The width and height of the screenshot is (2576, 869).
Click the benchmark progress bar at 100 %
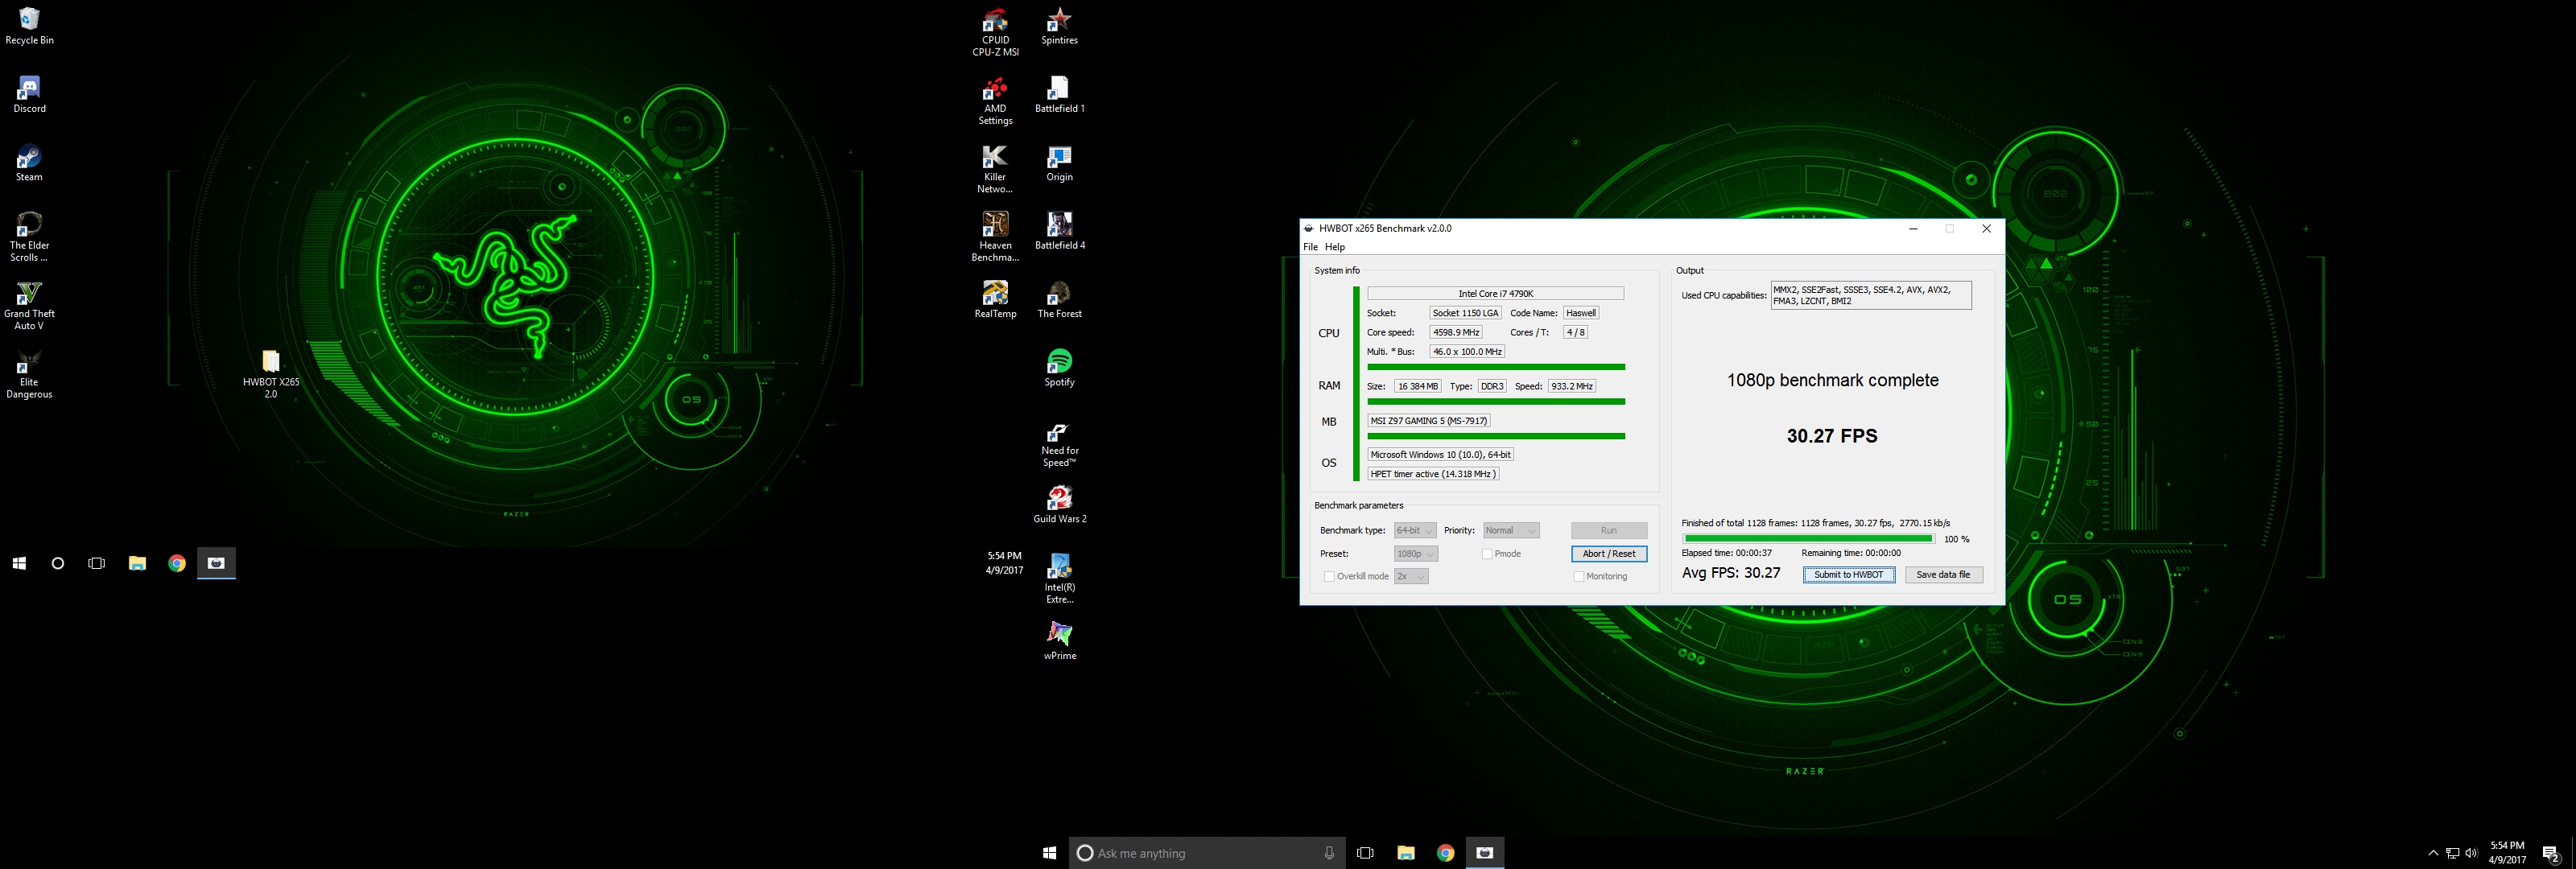[1808, 539]
